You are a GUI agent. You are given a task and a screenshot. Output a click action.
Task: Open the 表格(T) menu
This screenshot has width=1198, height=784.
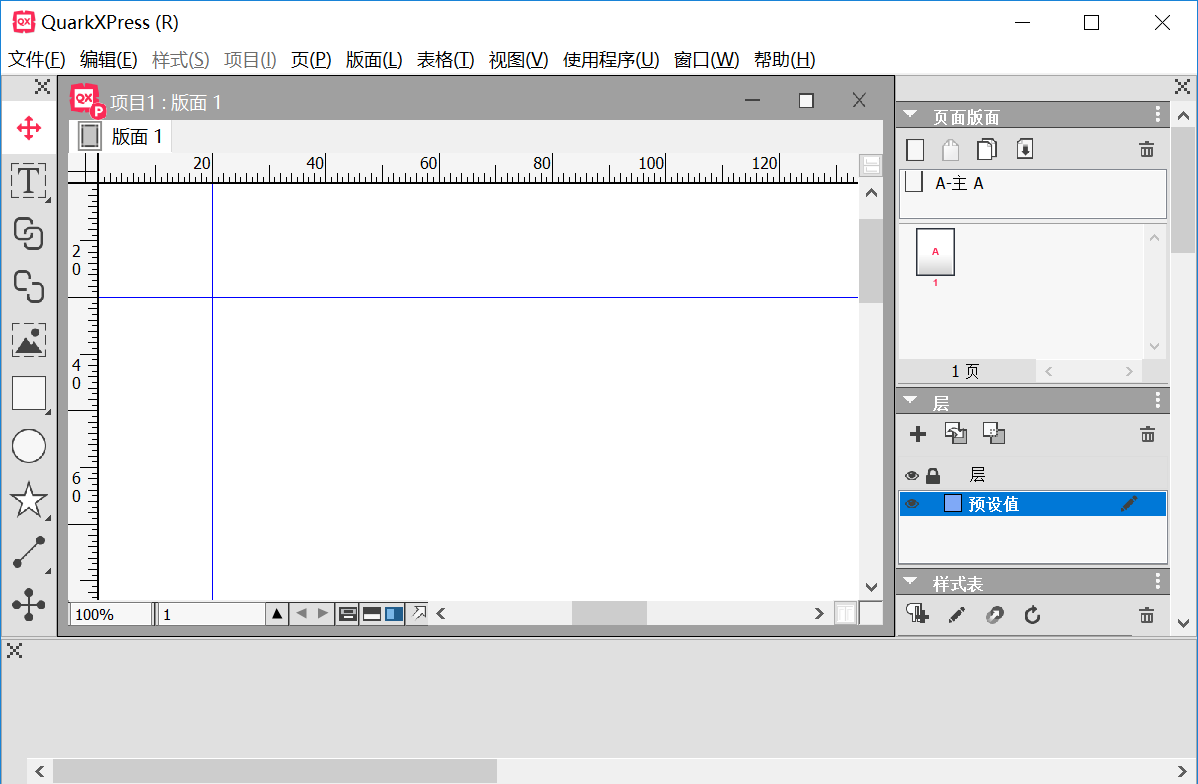pyautogui.click(x=445, y=60)
